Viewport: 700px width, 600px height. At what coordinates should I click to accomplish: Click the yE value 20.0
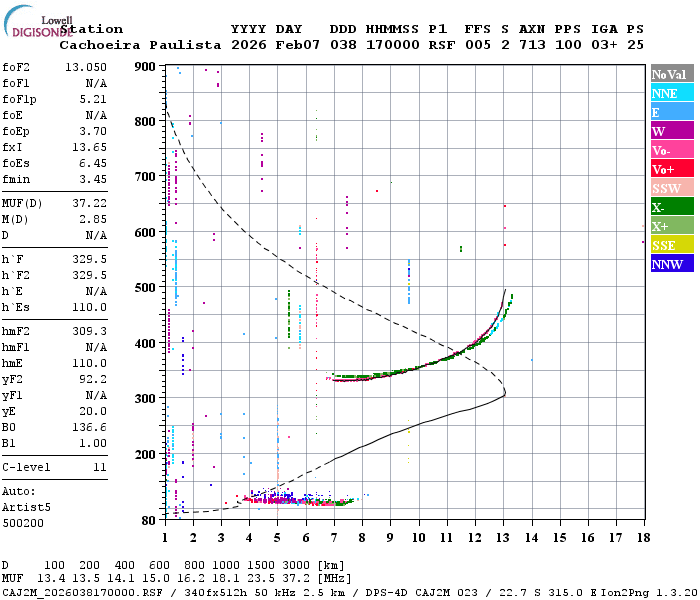pyautogui.click(x=93, y=411)
